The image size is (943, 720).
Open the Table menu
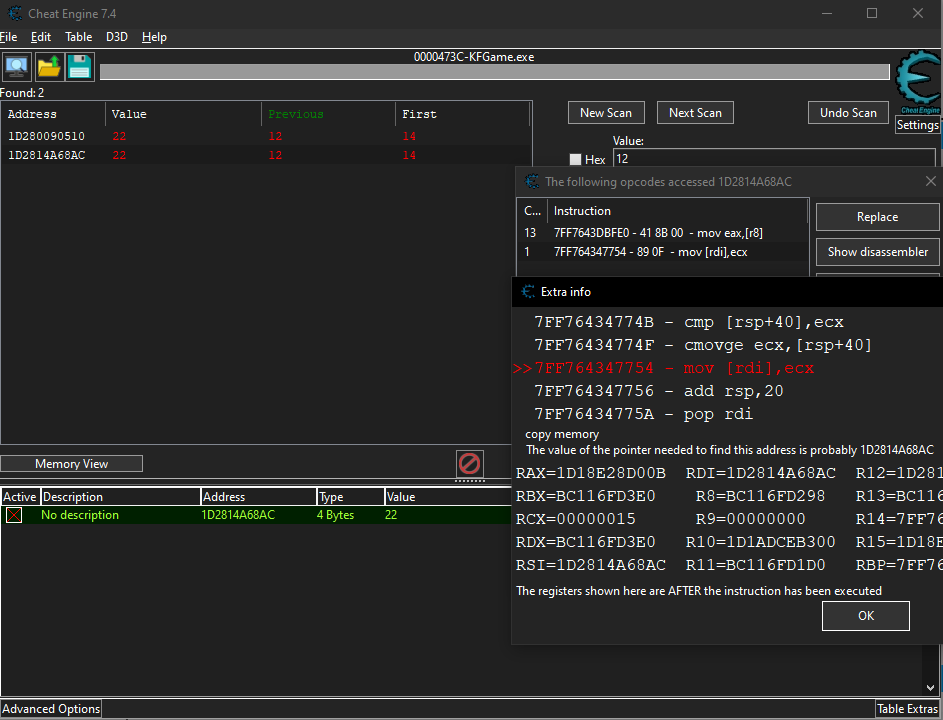click(x=78, y=37)
